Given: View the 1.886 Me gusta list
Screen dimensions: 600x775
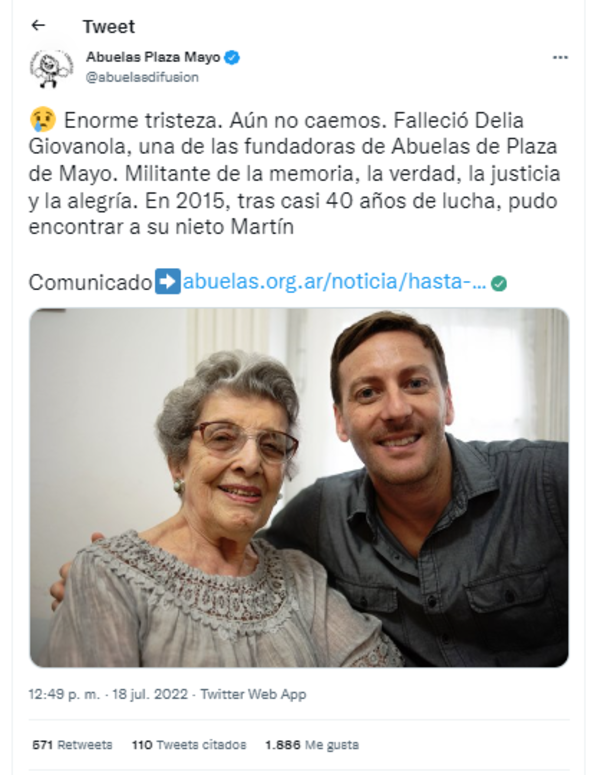Looking at the screenshot, I should (312, 745).
